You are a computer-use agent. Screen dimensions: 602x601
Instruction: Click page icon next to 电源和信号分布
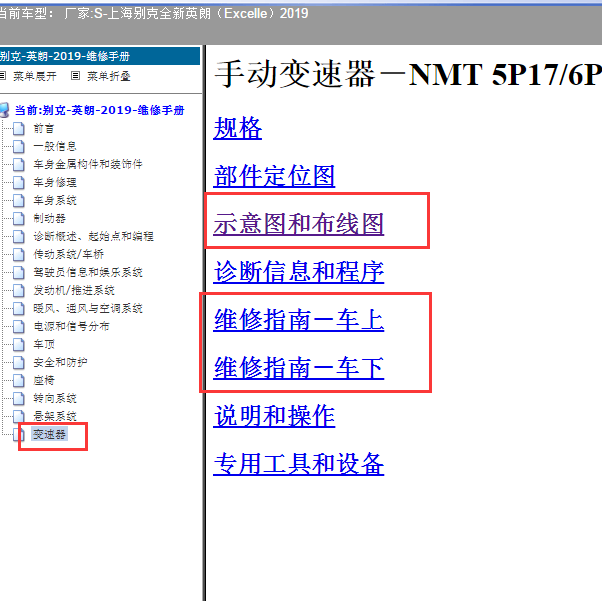(18, 326)
